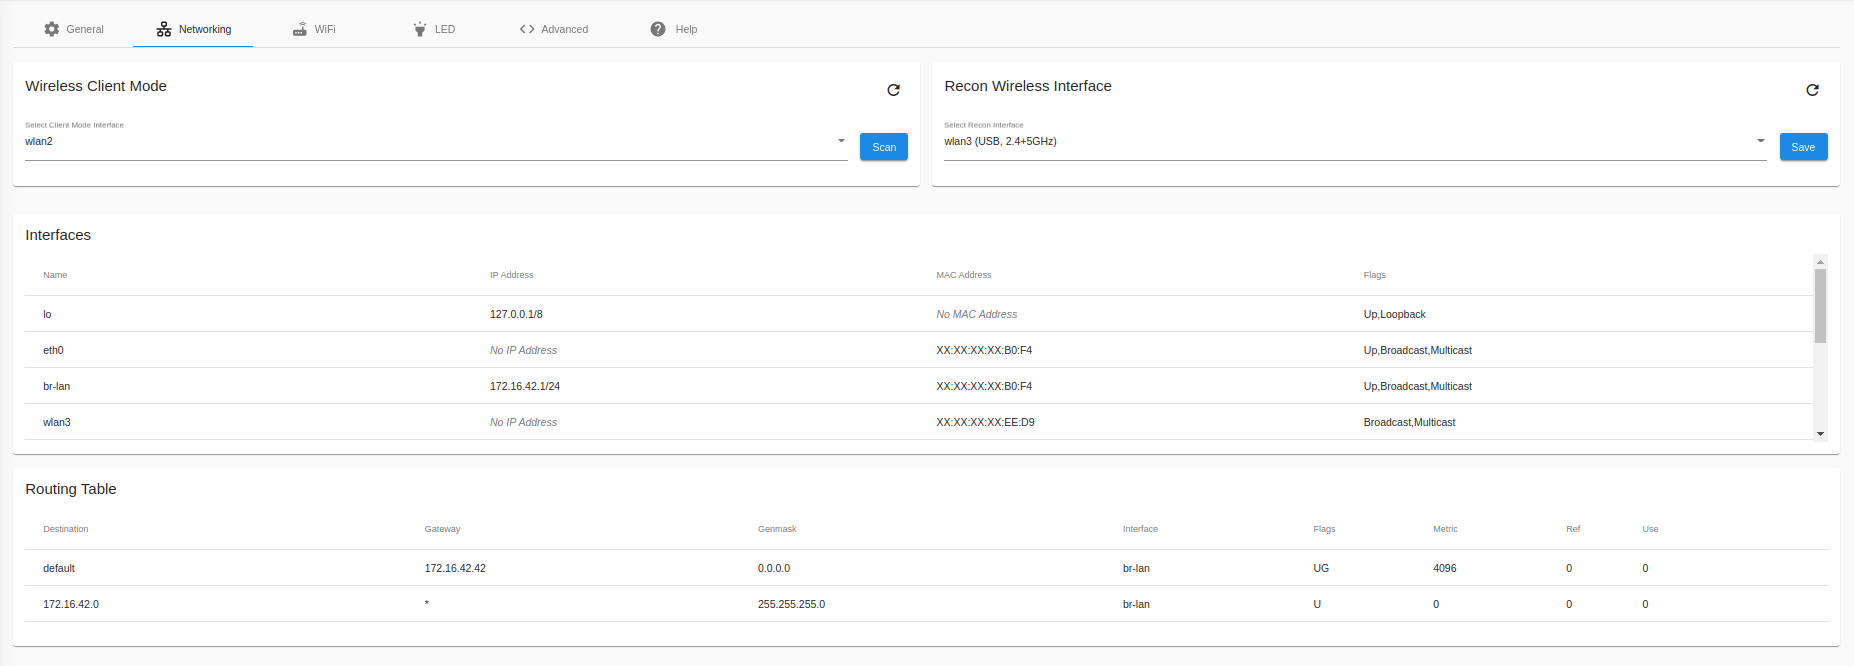
Task: Open the client mode interface dropdown showing wlan2
Action: 436,141
